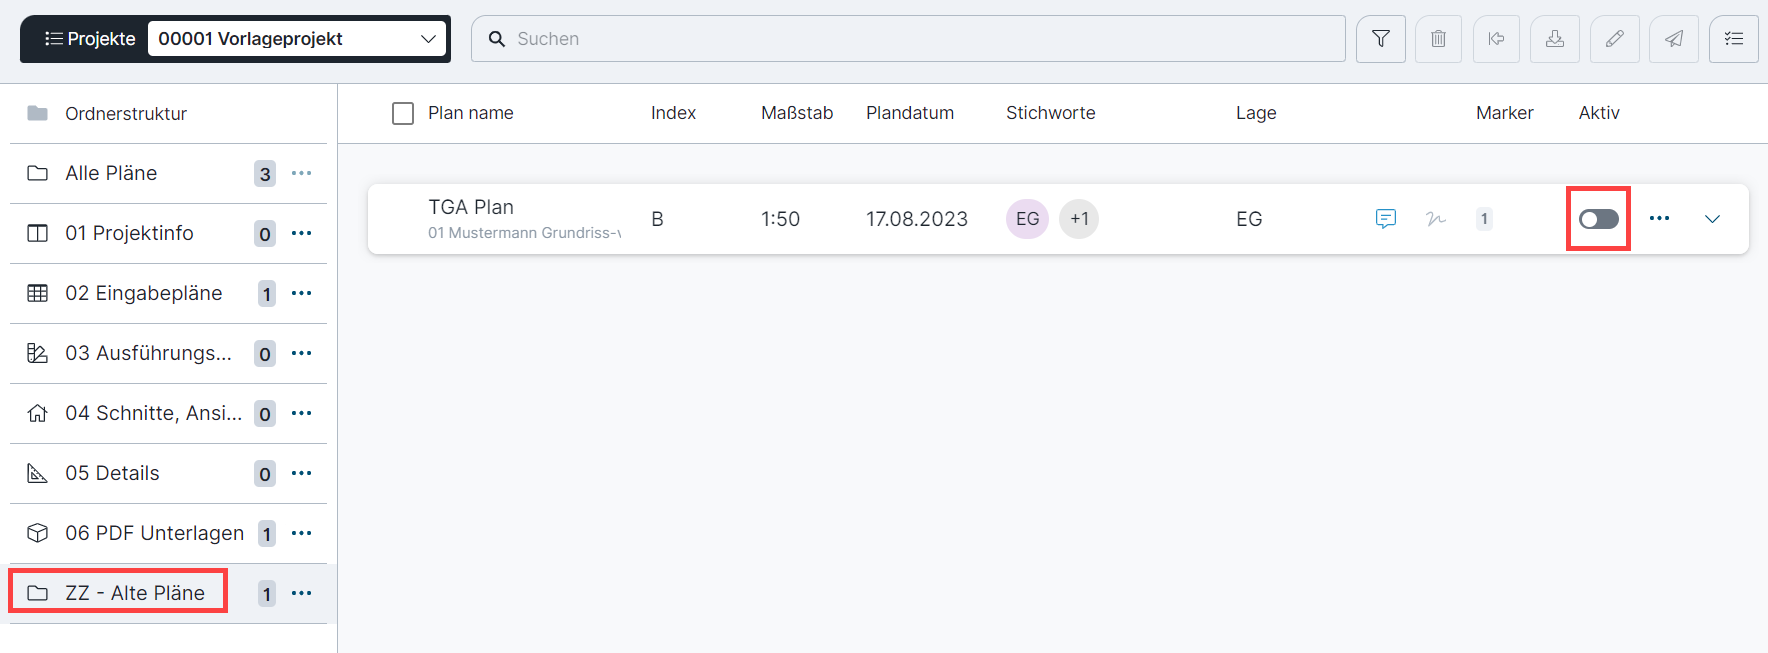Click the Alle Pläne count badge 3

265,174
